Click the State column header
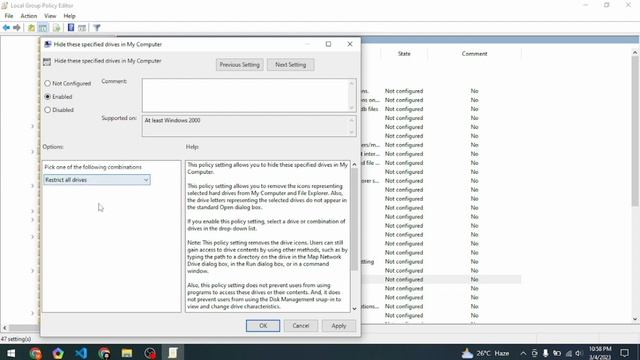This screenshot has width=640, height=360. click(x=404, y=54)
